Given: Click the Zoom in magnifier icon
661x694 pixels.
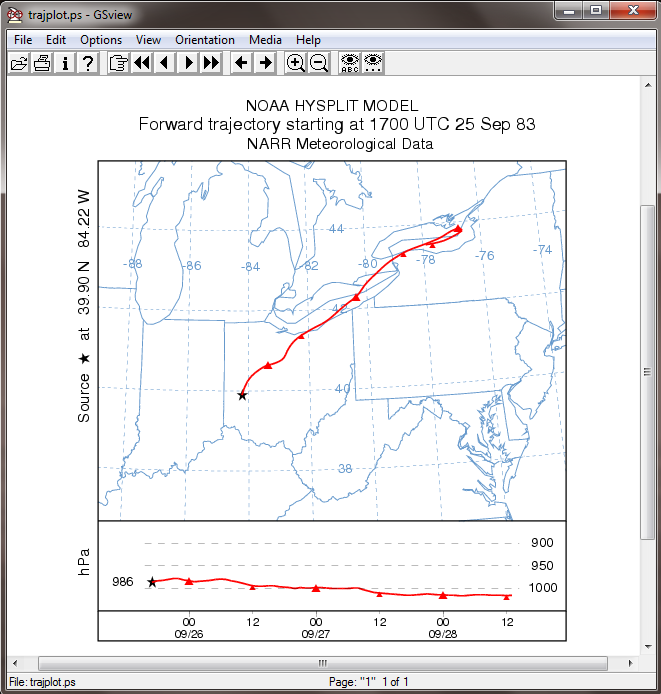Looking at the screenshot, I should [x=295, y=63].
